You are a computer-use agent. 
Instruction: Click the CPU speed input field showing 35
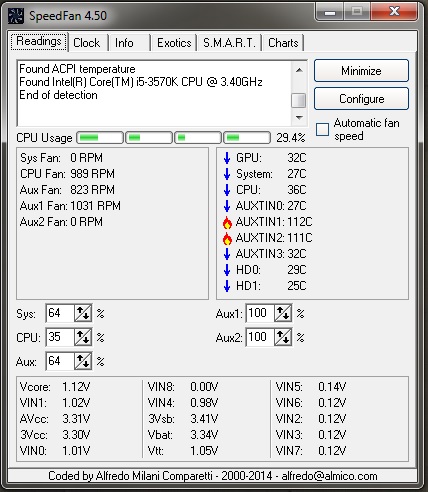click(60, 337)
